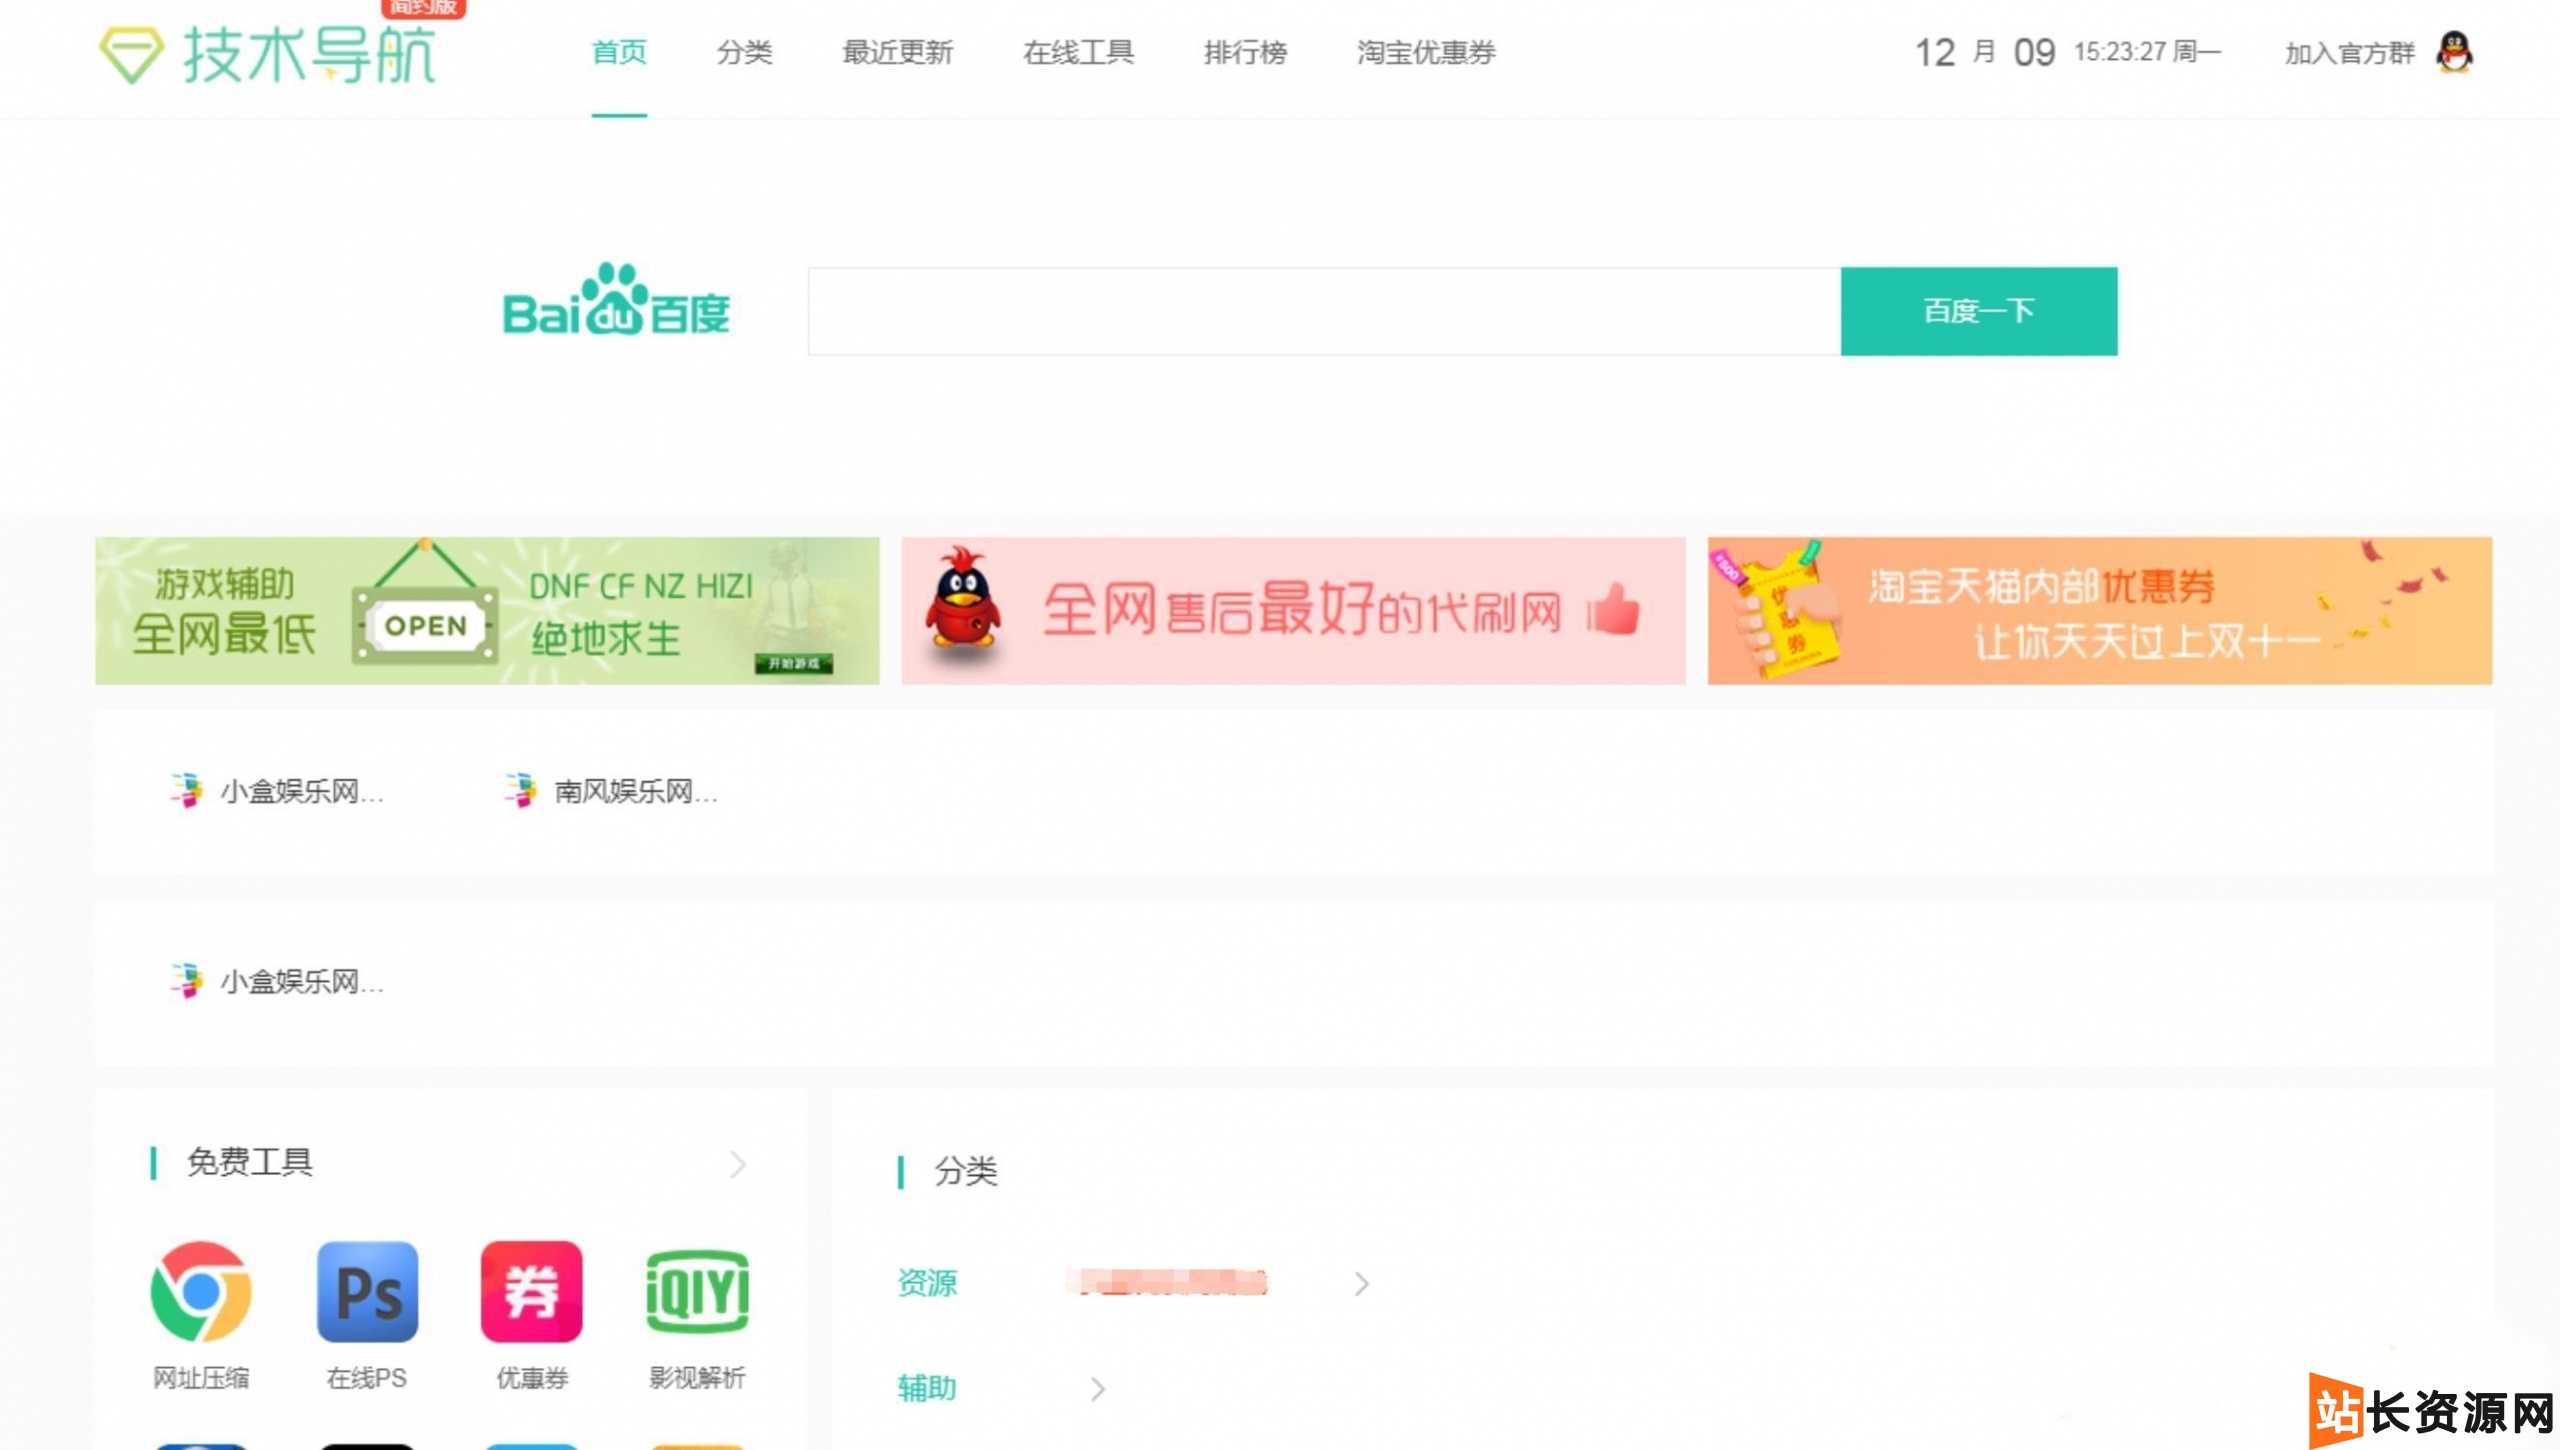The width and height of the screenshot is (2560, 1450).
Task: Select the 排行榜 navigation tab
Action: click(x=1246, y=53)
